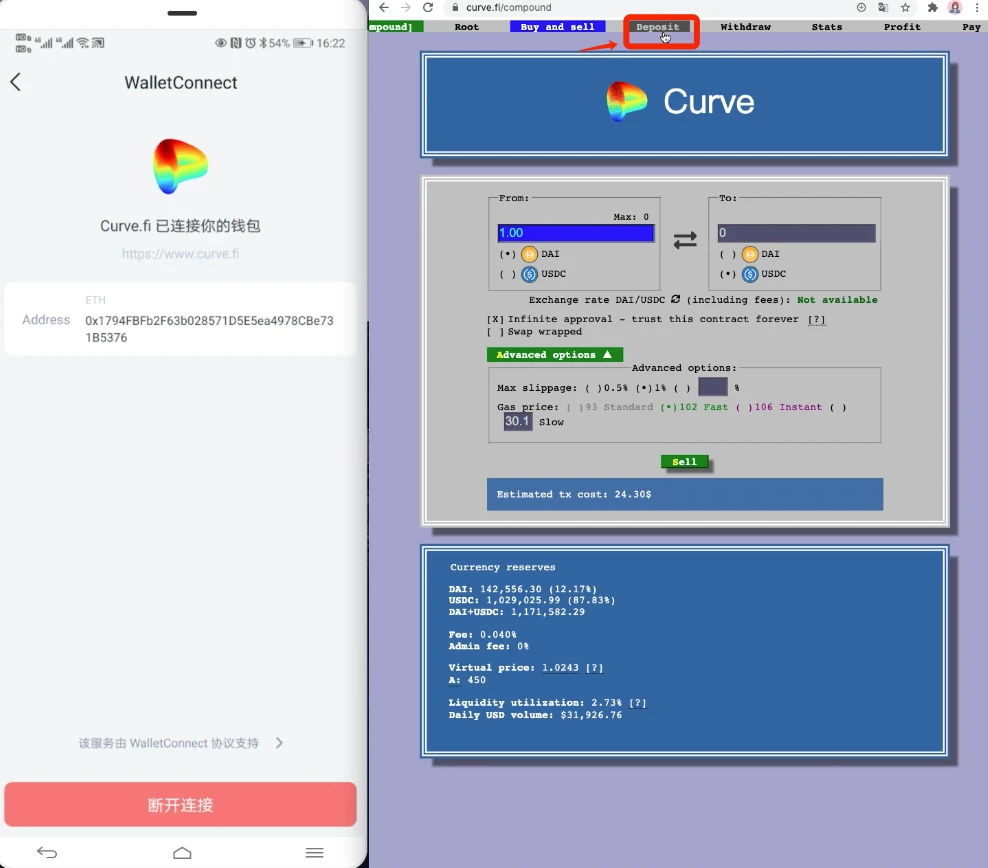
Task: Click Estimated tx cost: 24.30$ text
Action: coord(573,494)
